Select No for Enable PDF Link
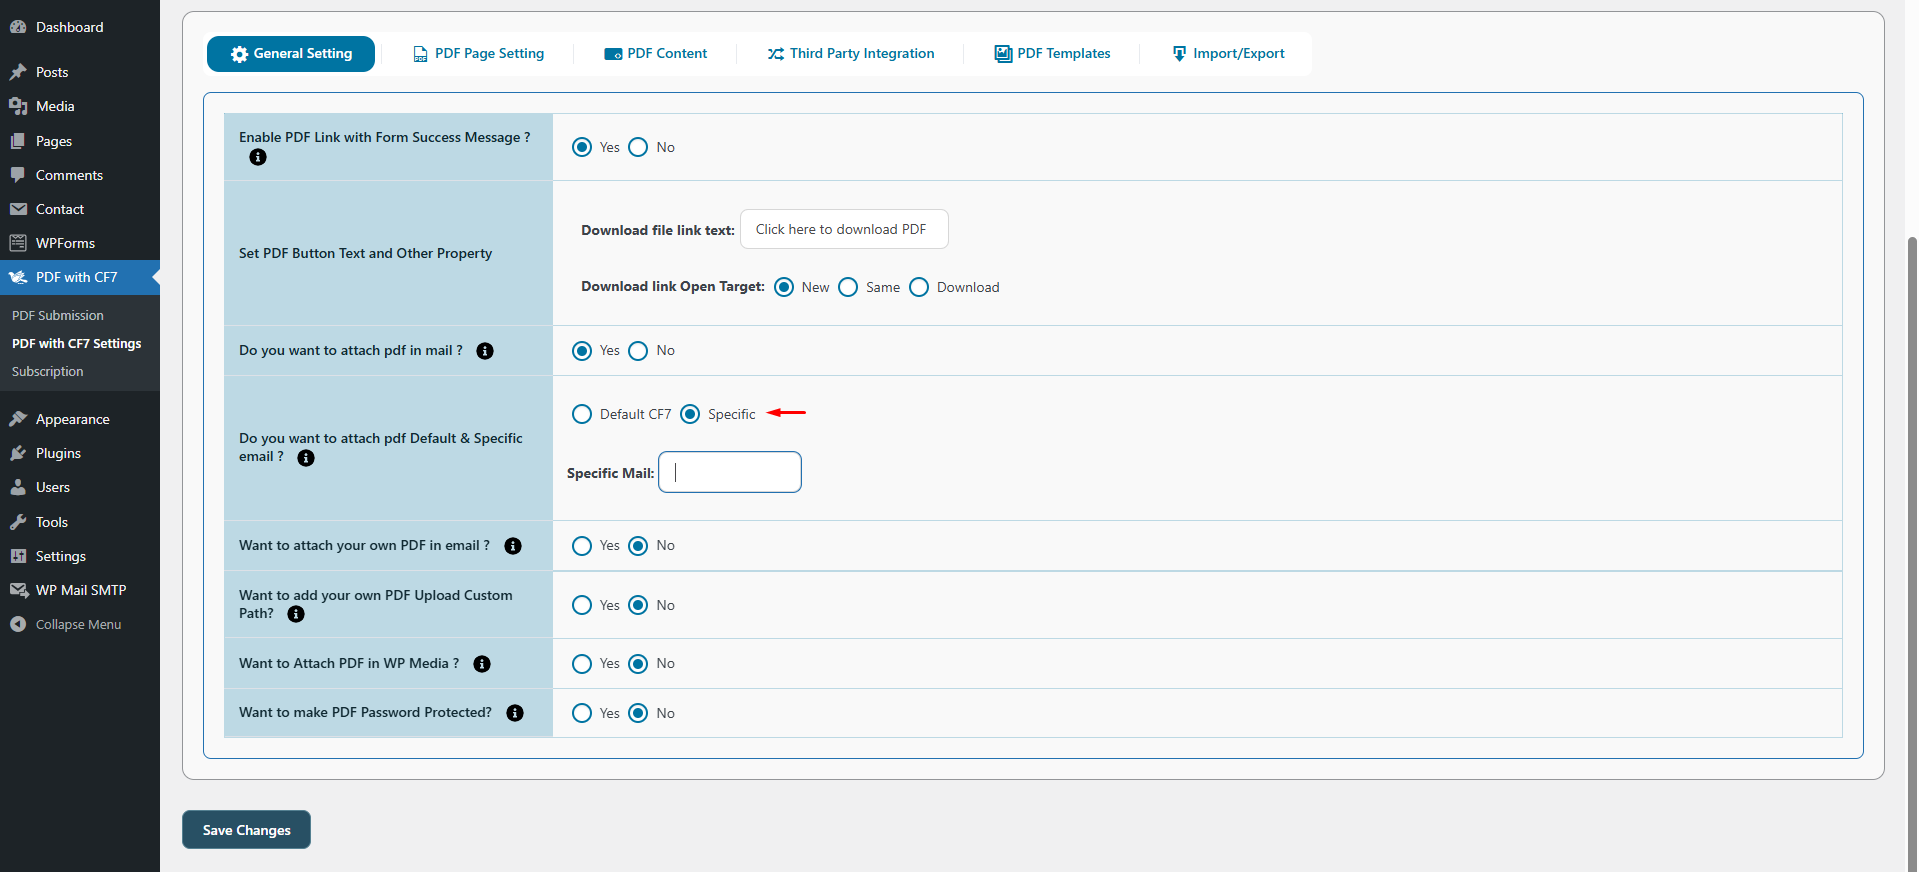The height and width of the screenshot is (872, 1919). [638, 147]
